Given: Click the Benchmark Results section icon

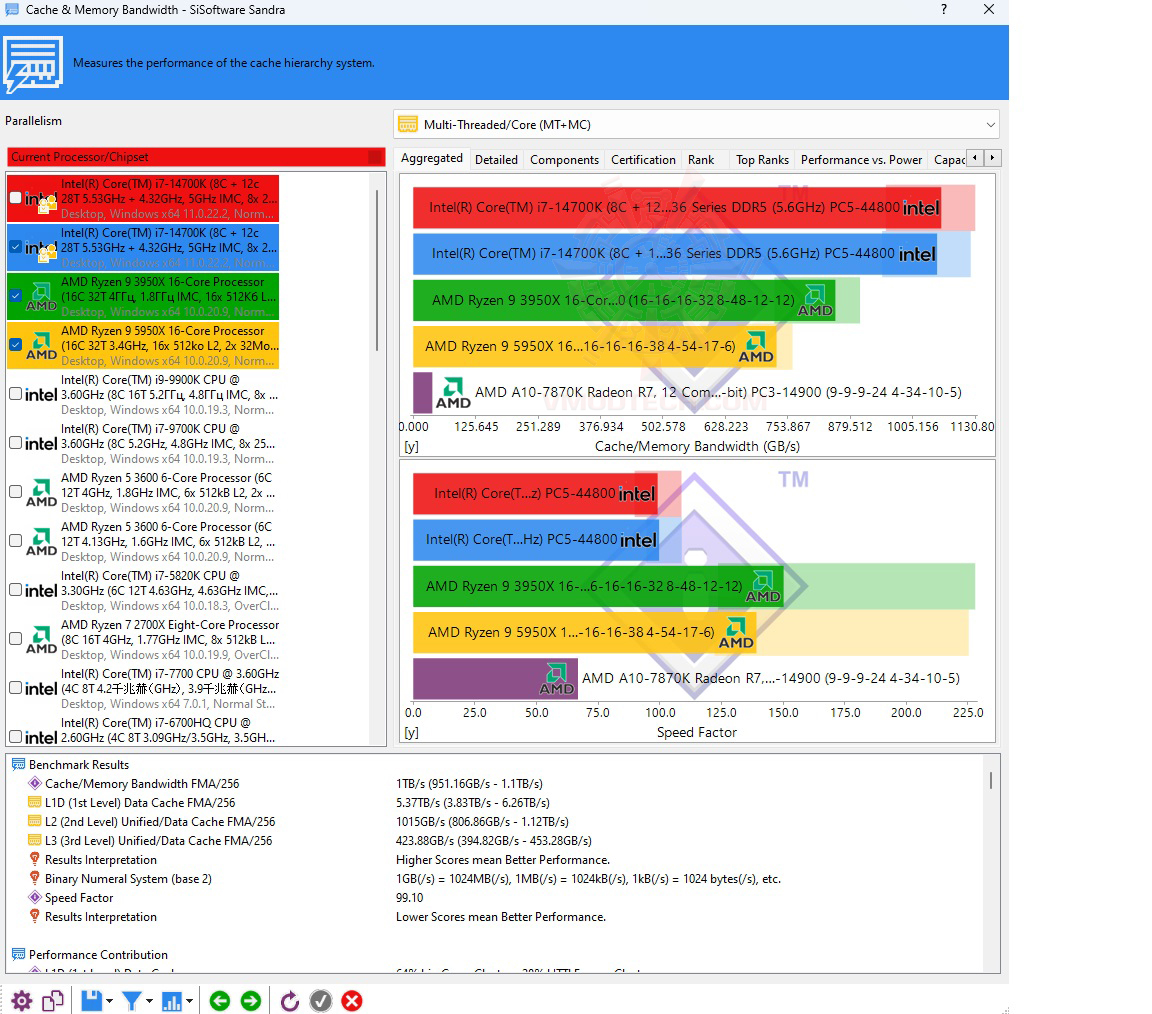Looking at the screenshot, I should (18, 764).
